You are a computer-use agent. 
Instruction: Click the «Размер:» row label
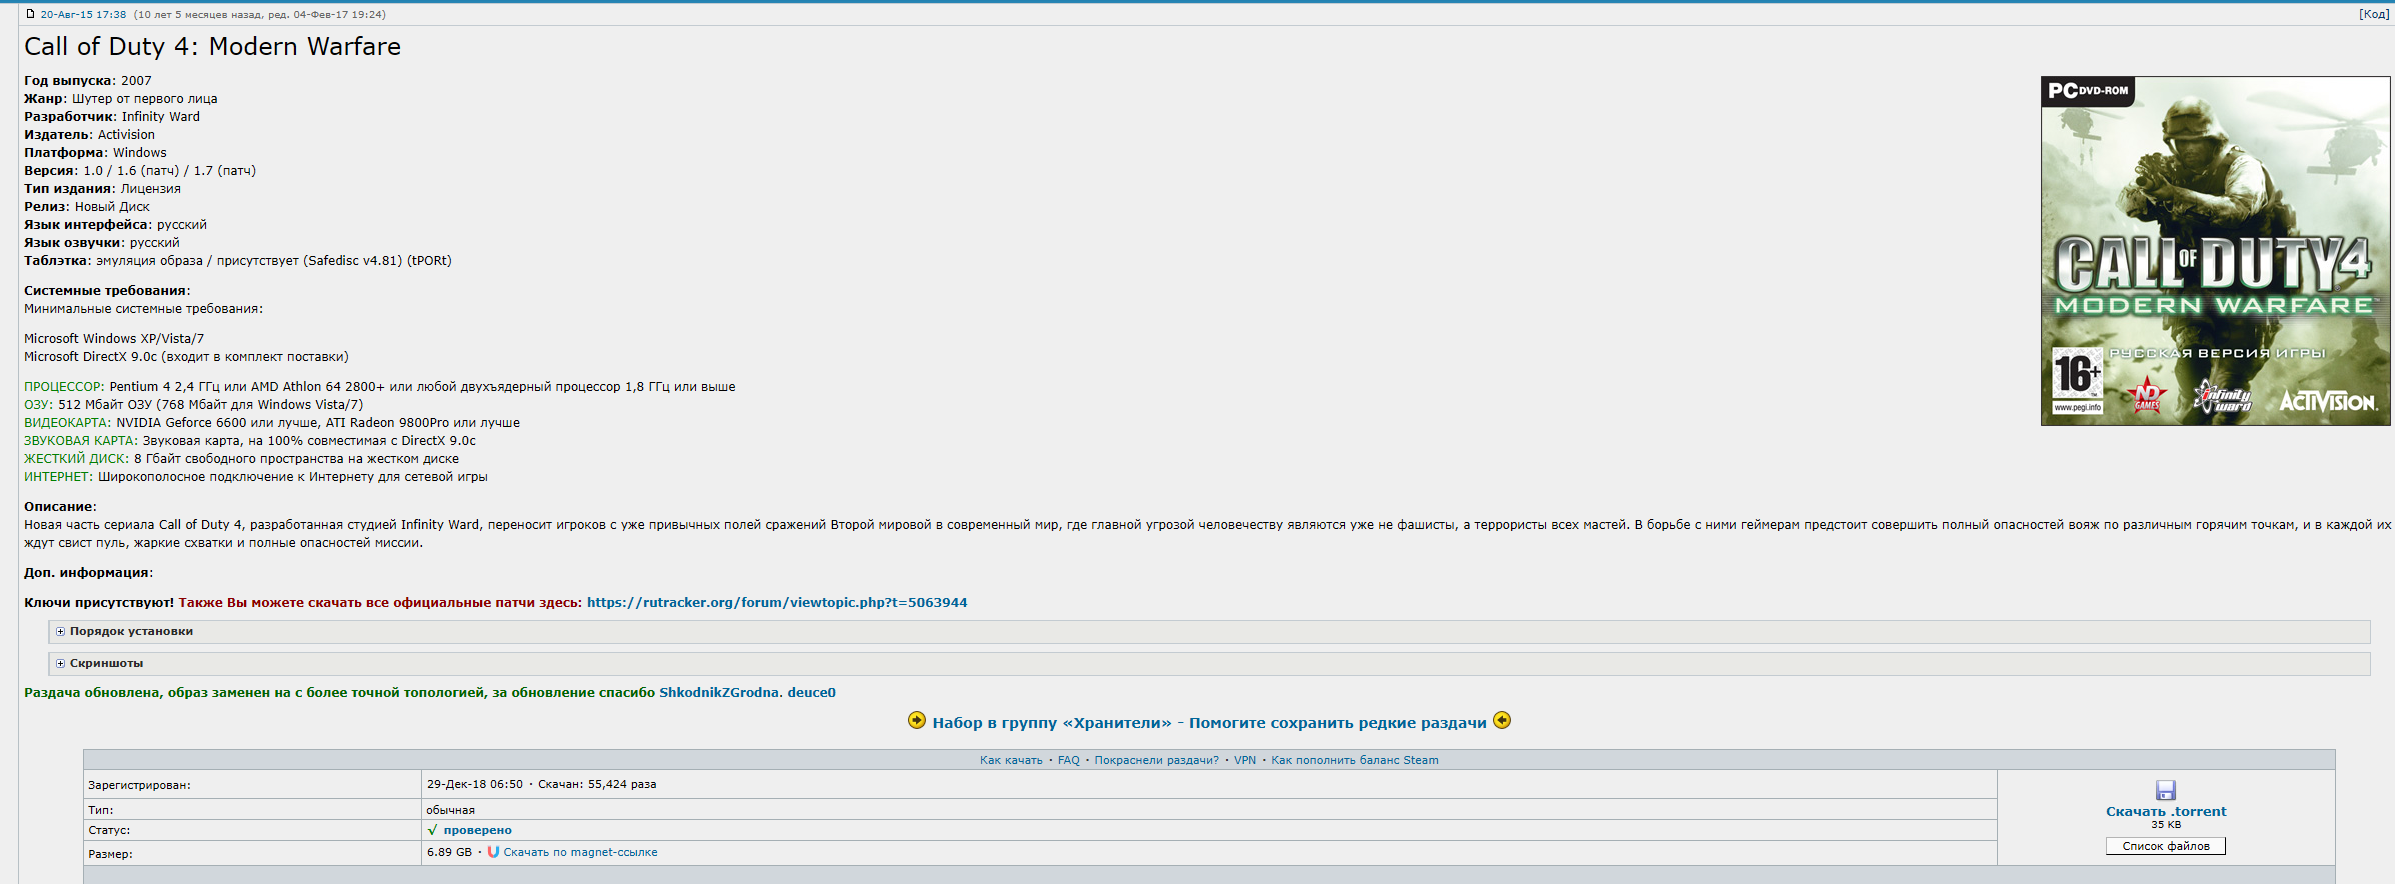click(110, 855)
